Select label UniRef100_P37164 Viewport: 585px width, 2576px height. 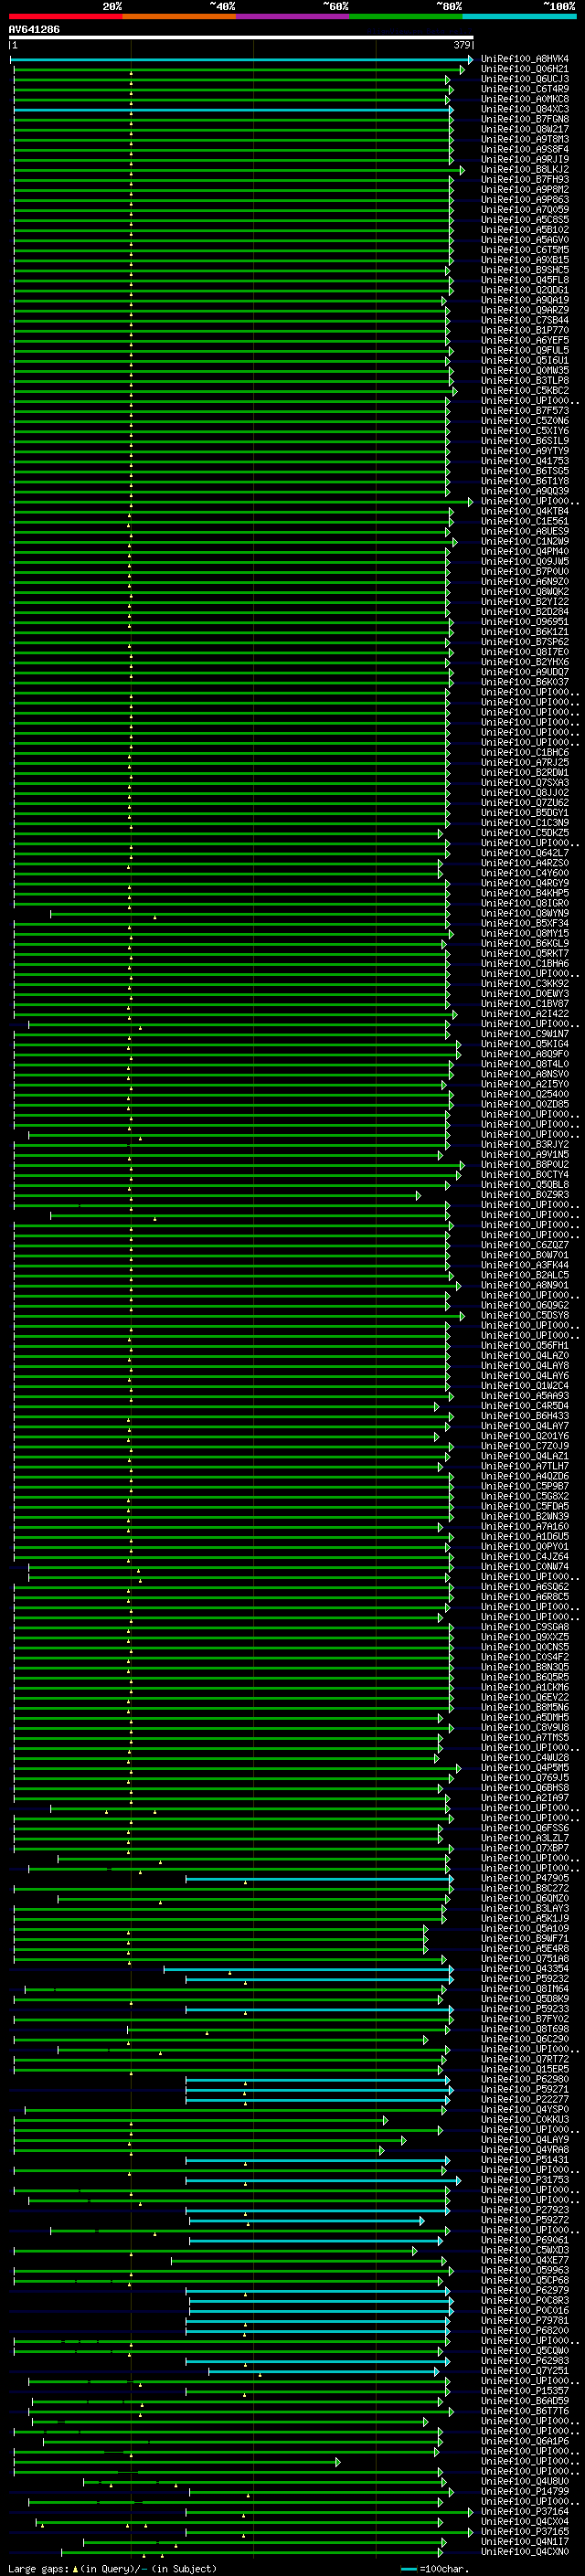click(525, 2511)
